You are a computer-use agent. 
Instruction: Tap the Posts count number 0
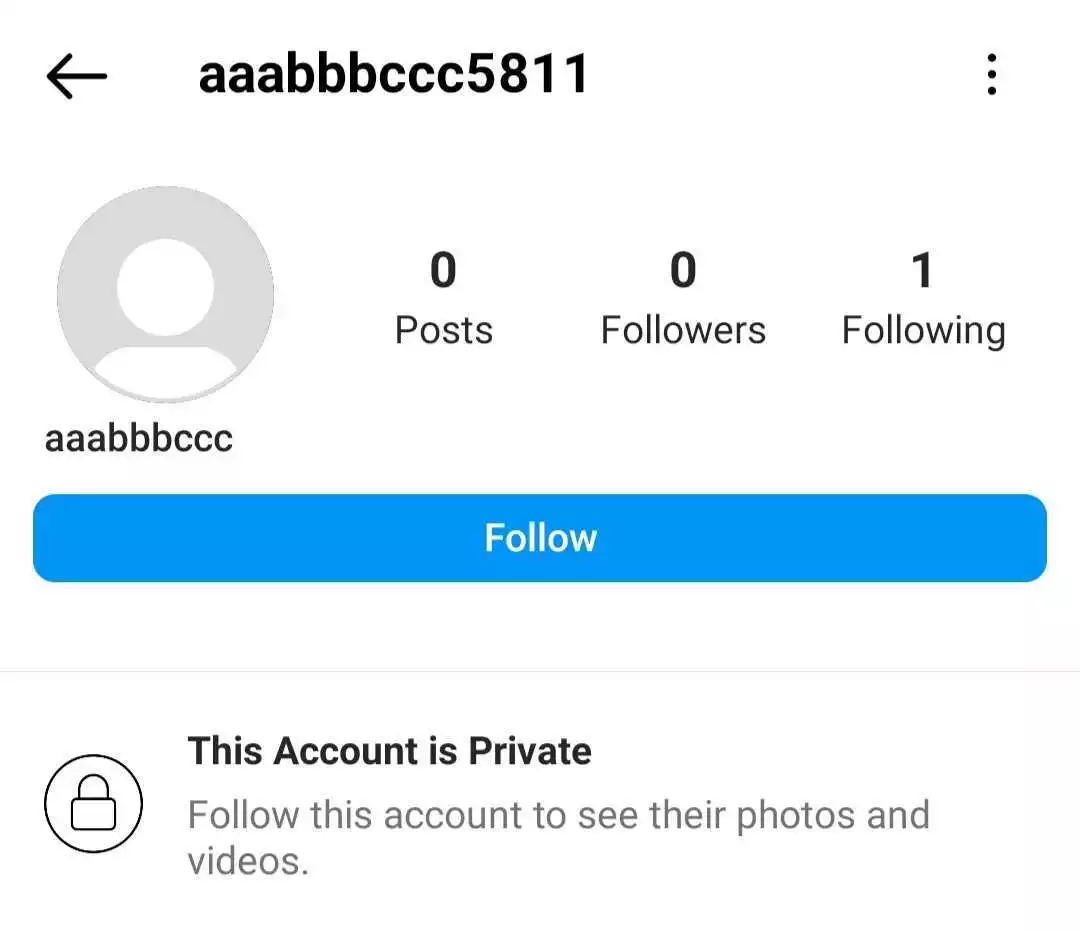click(443, 271)
